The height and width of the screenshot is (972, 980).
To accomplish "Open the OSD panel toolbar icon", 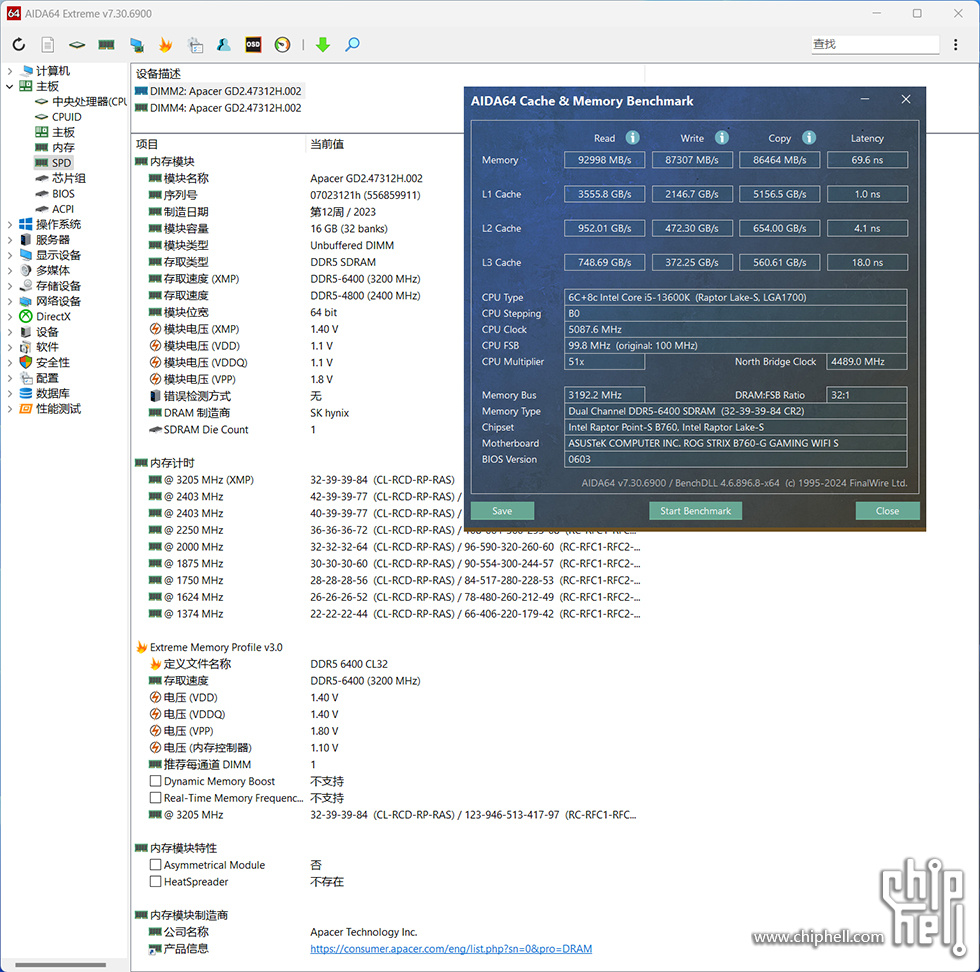I will point(253,44).
